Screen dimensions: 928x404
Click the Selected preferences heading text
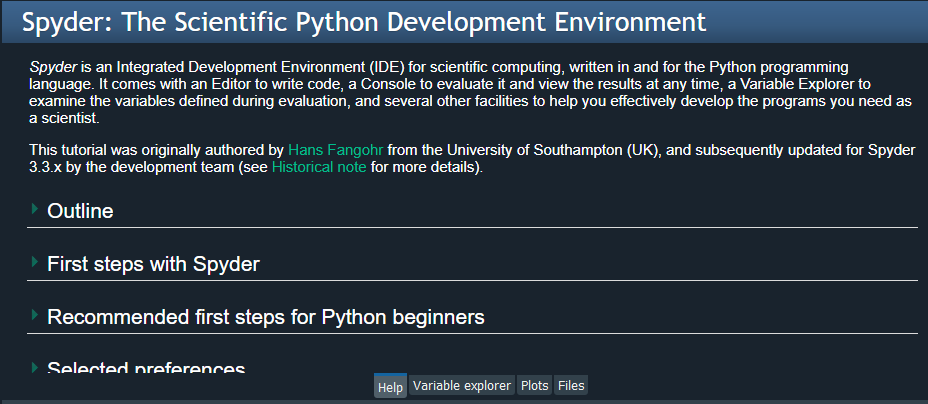point(146,368)
